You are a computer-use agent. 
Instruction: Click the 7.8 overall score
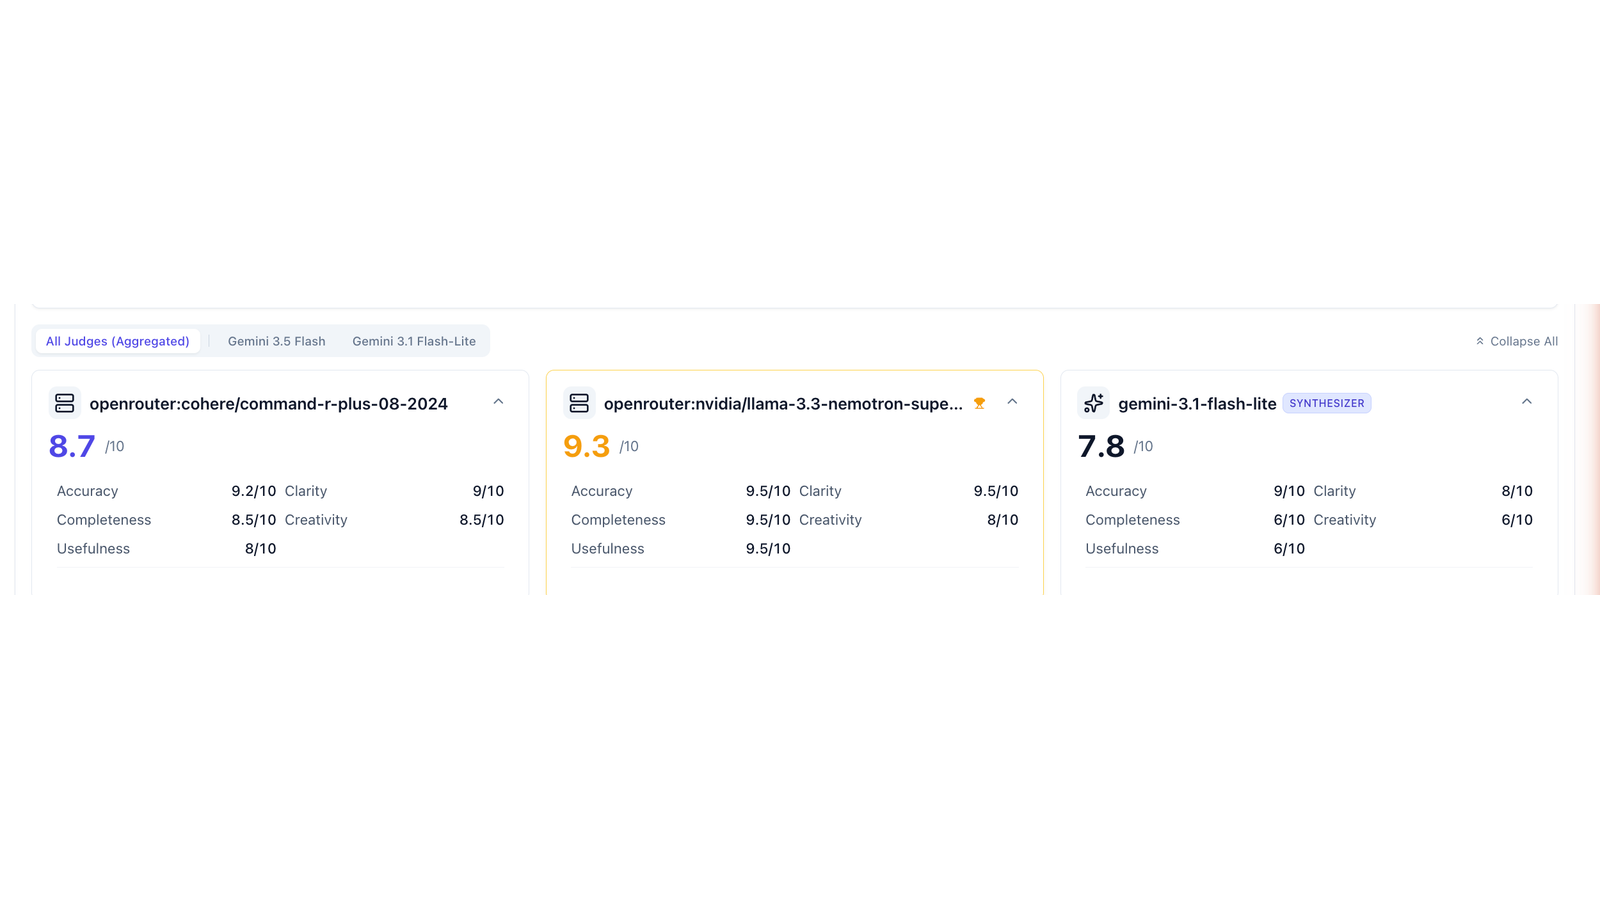tap(1101, 446)
